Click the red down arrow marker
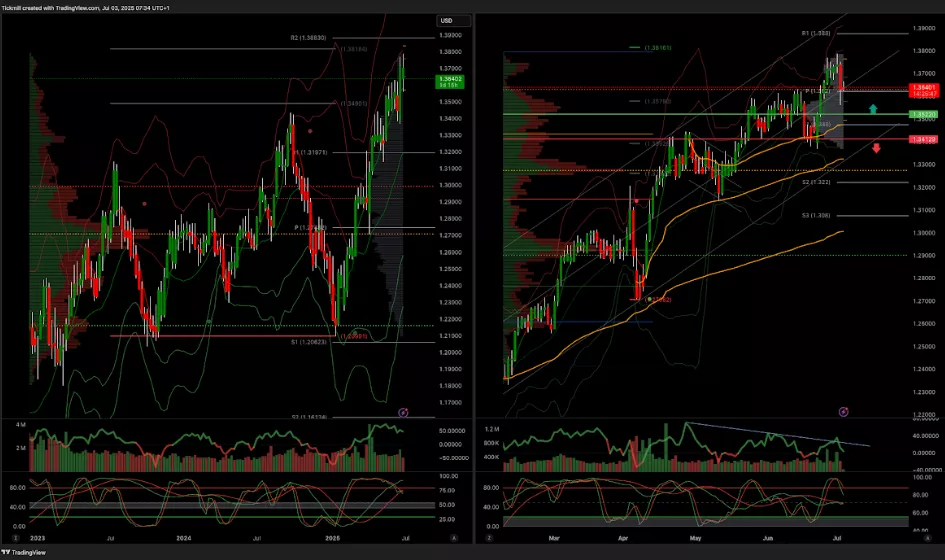This screenshot has height=560, width=945. pyautogui.click(x=876, y=149)
